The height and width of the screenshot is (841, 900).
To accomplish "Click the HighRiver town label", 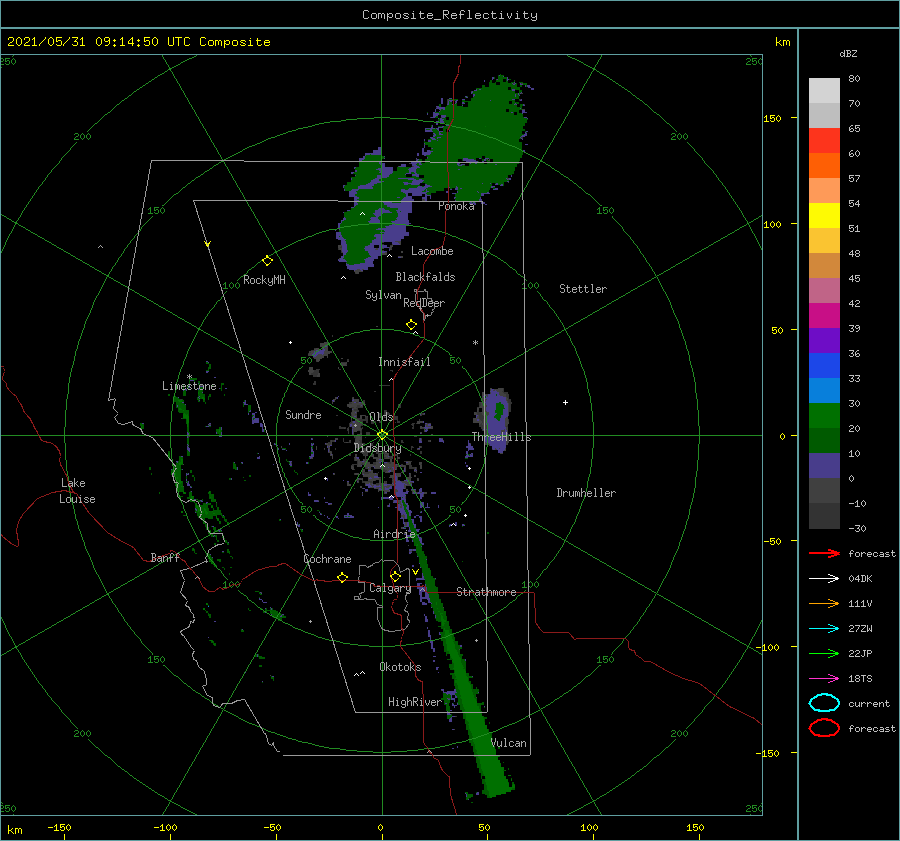I will (415, 702).
